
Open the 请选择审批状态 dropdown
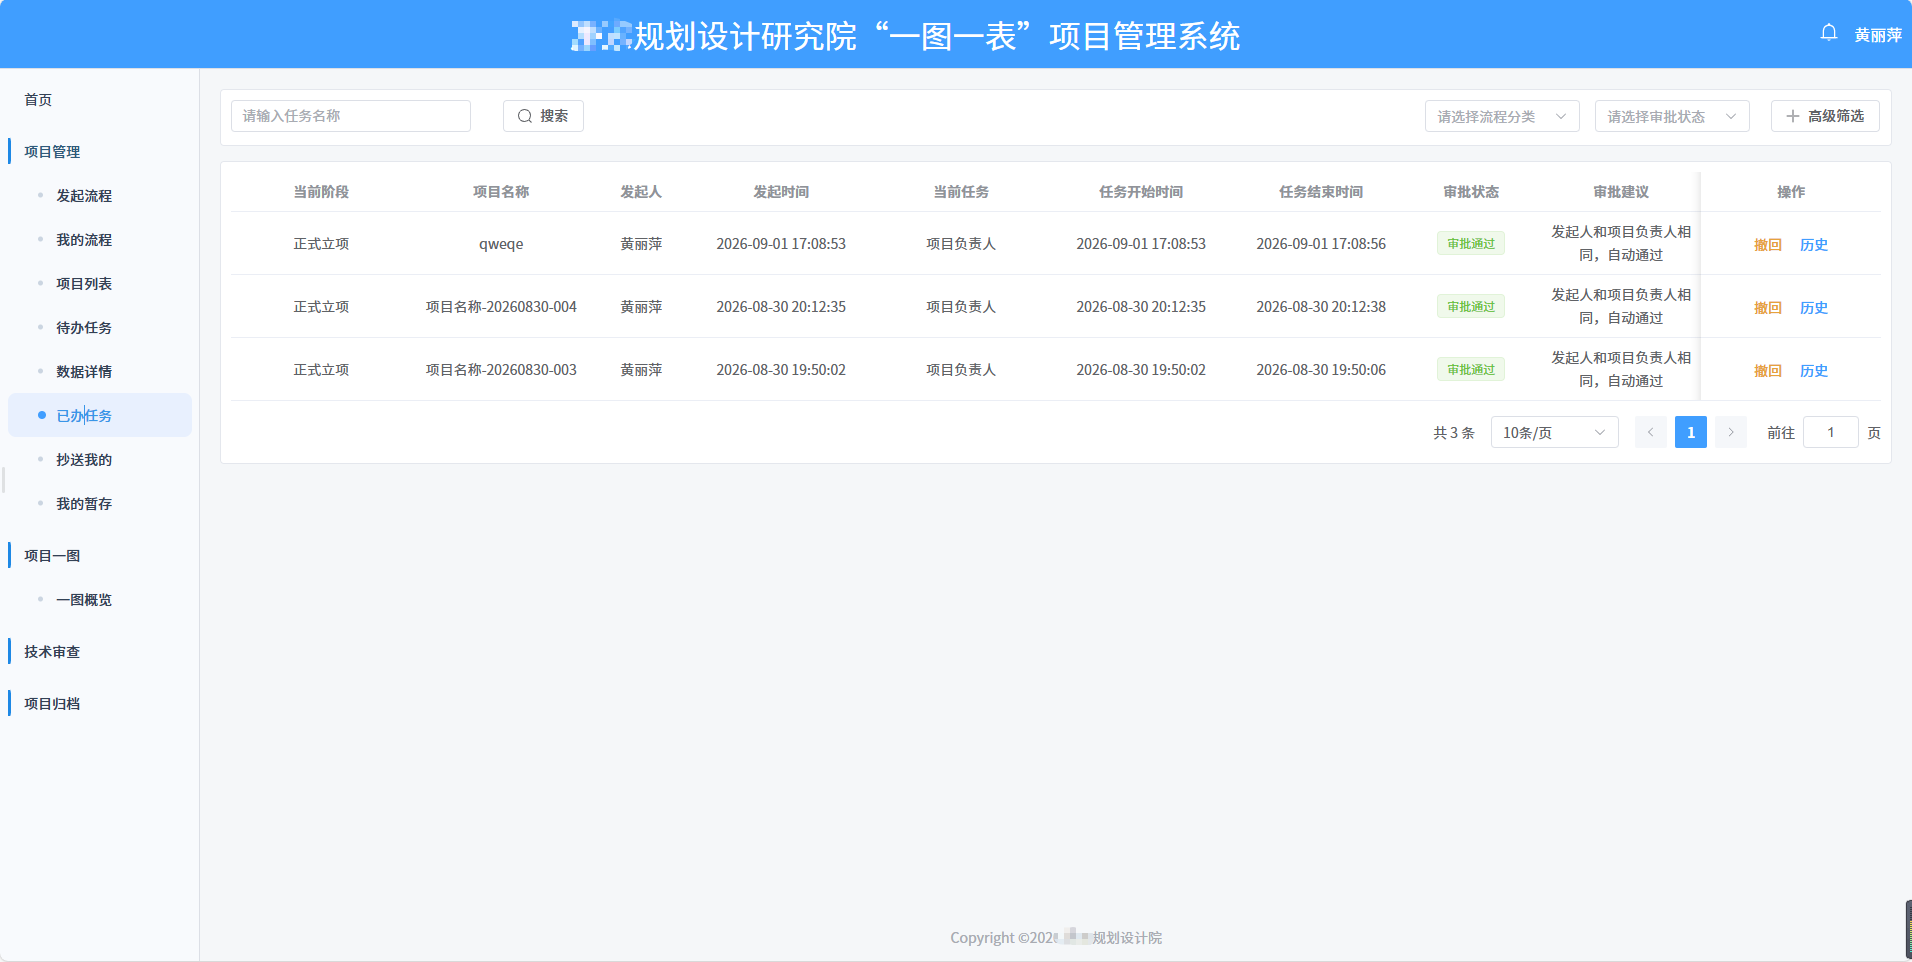click(1672, 116)
